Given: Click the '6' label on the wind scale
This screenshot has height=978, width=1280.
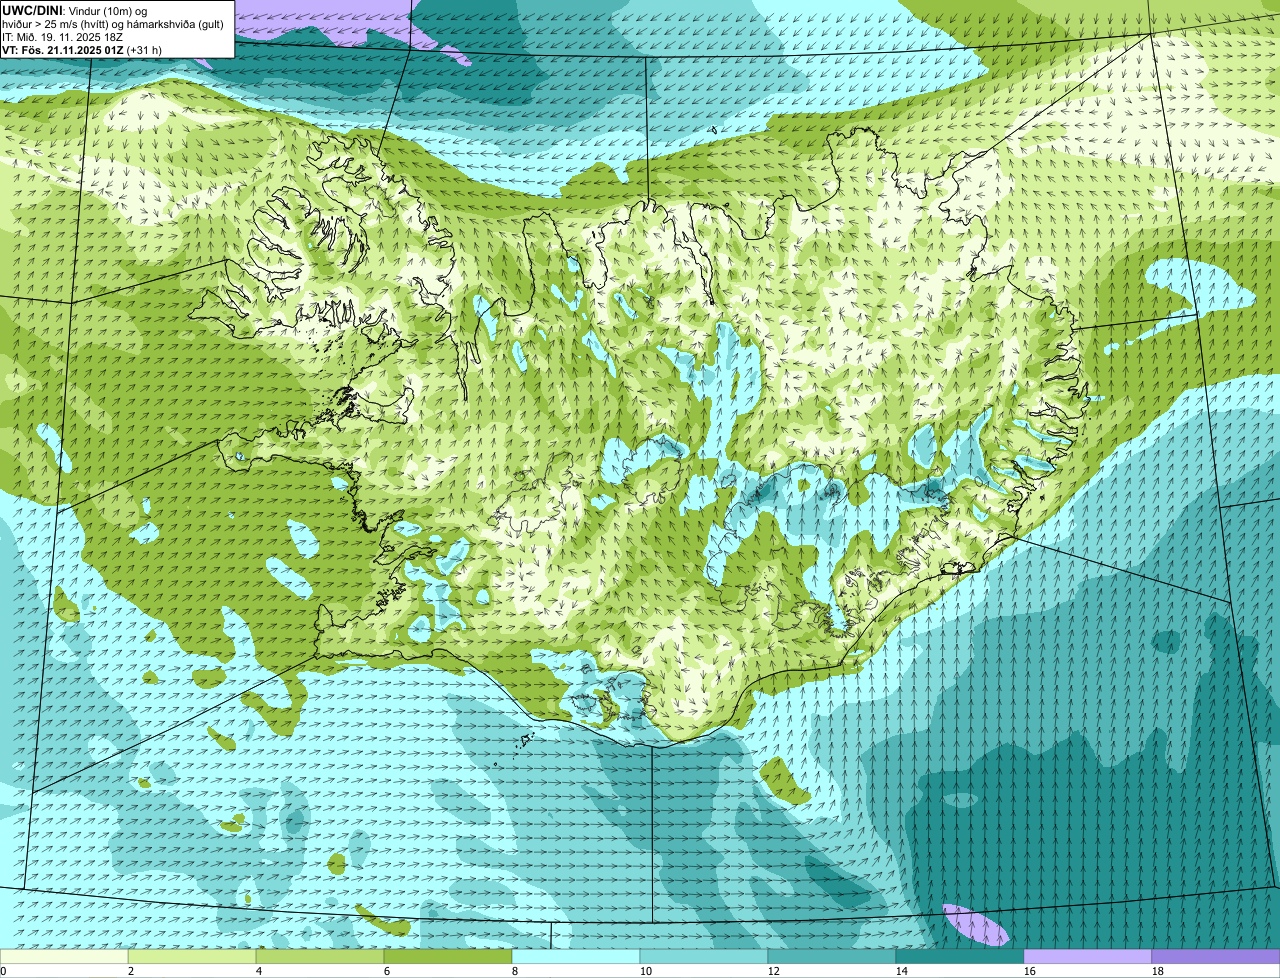Looking at the screenshot, I should coord(387,971).
